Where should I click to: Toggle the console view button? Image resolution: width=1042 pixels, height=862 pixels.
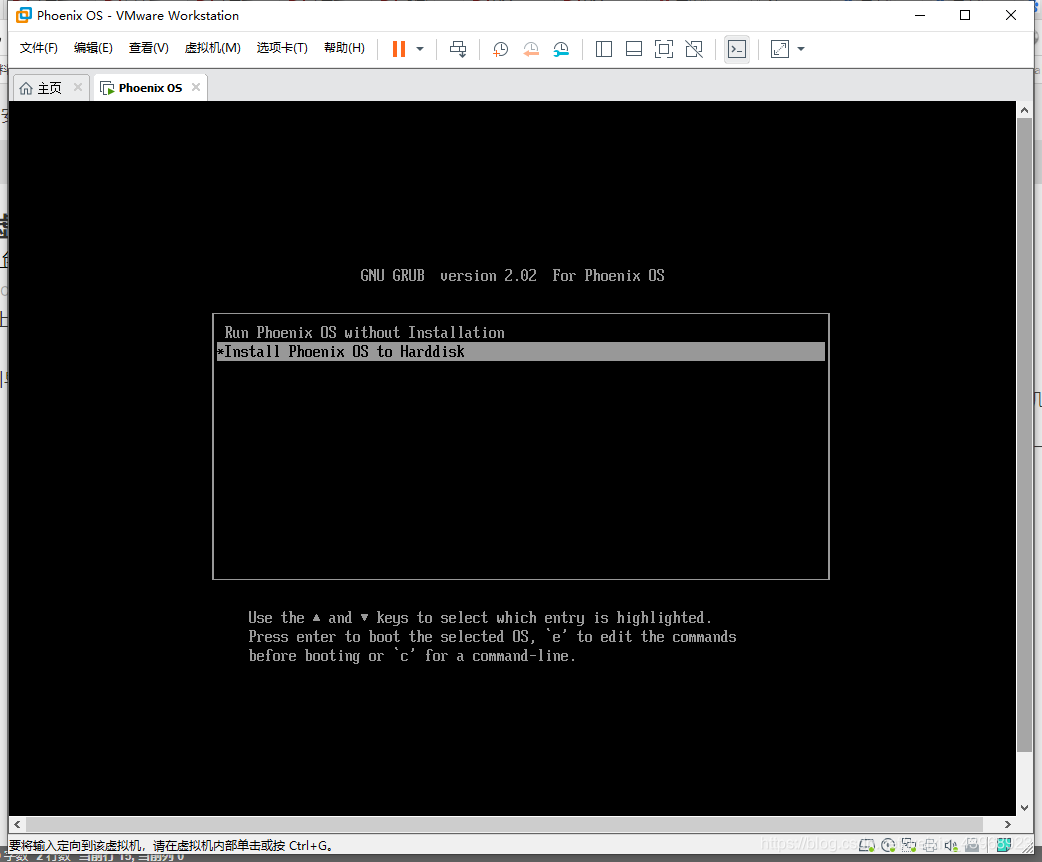click(737, 49)
